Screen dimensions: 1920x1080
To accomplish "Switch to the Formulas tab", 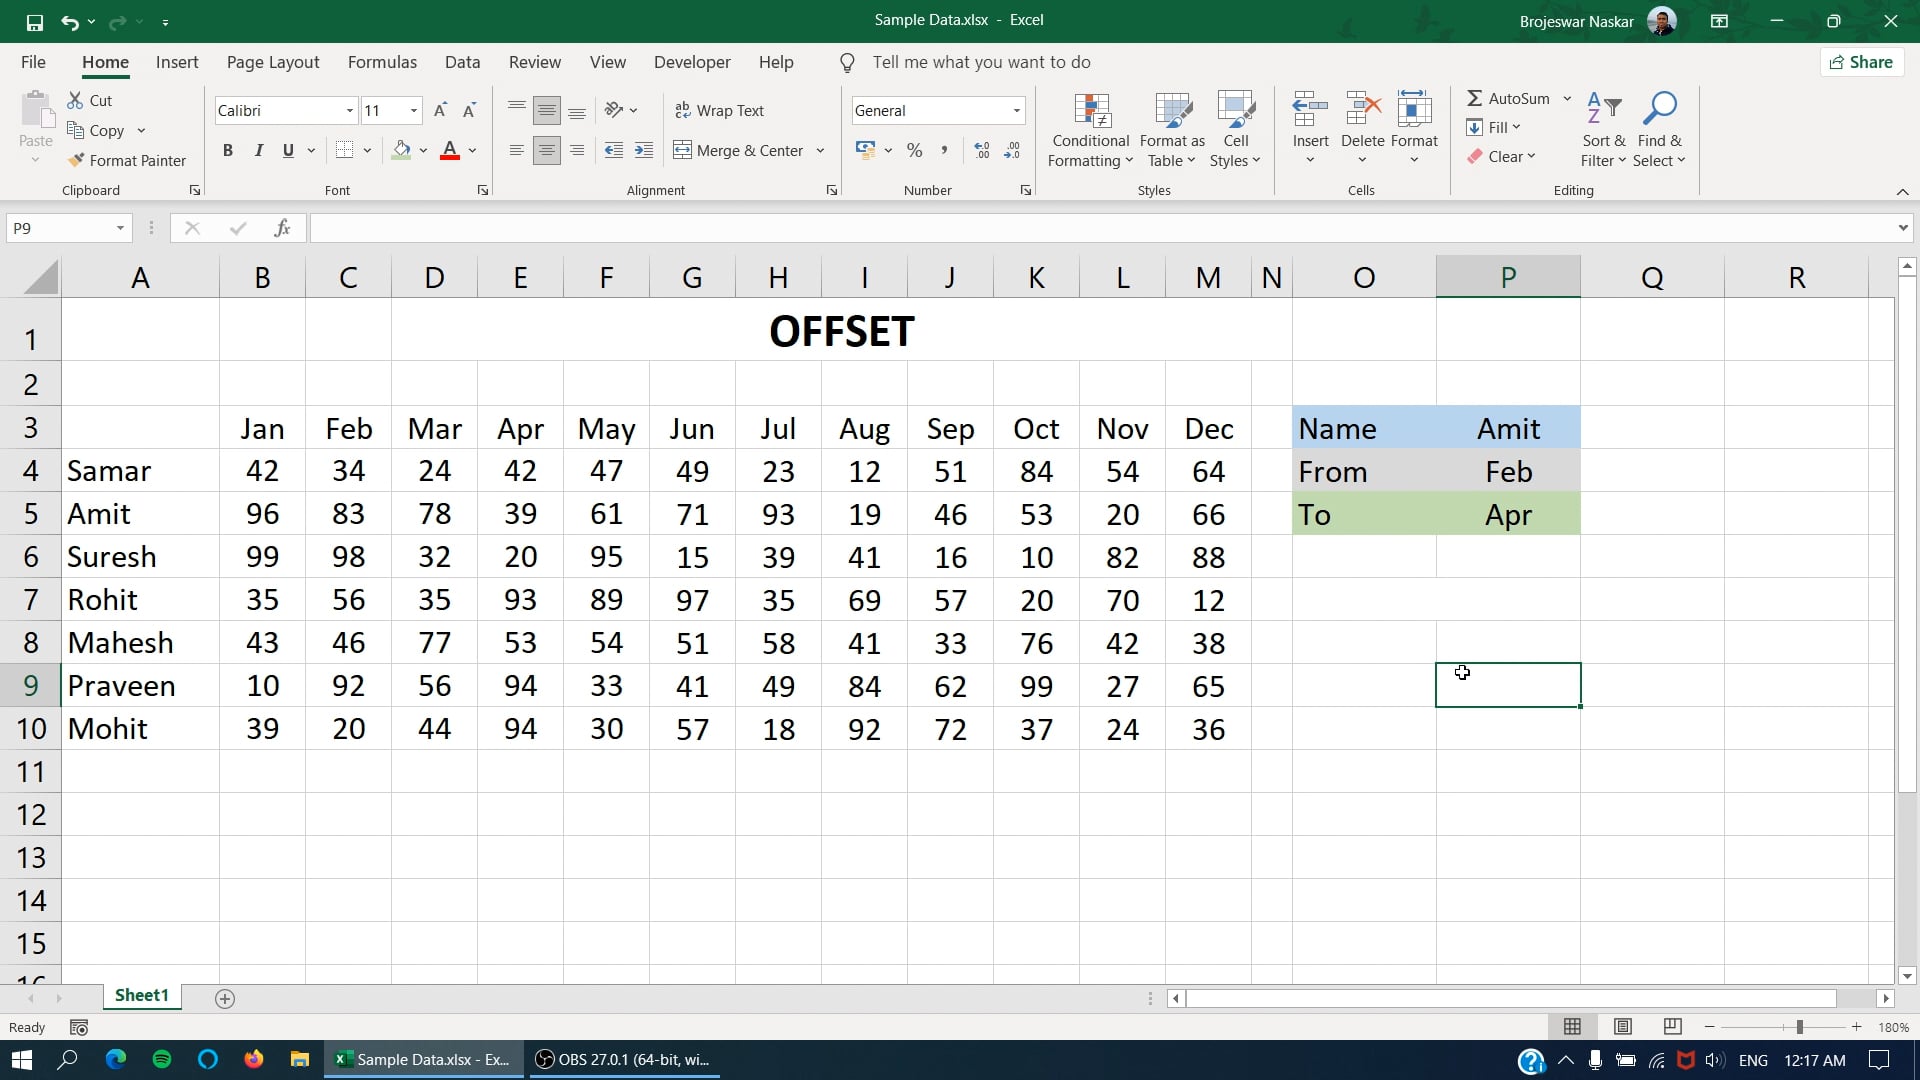I will 382,62.
